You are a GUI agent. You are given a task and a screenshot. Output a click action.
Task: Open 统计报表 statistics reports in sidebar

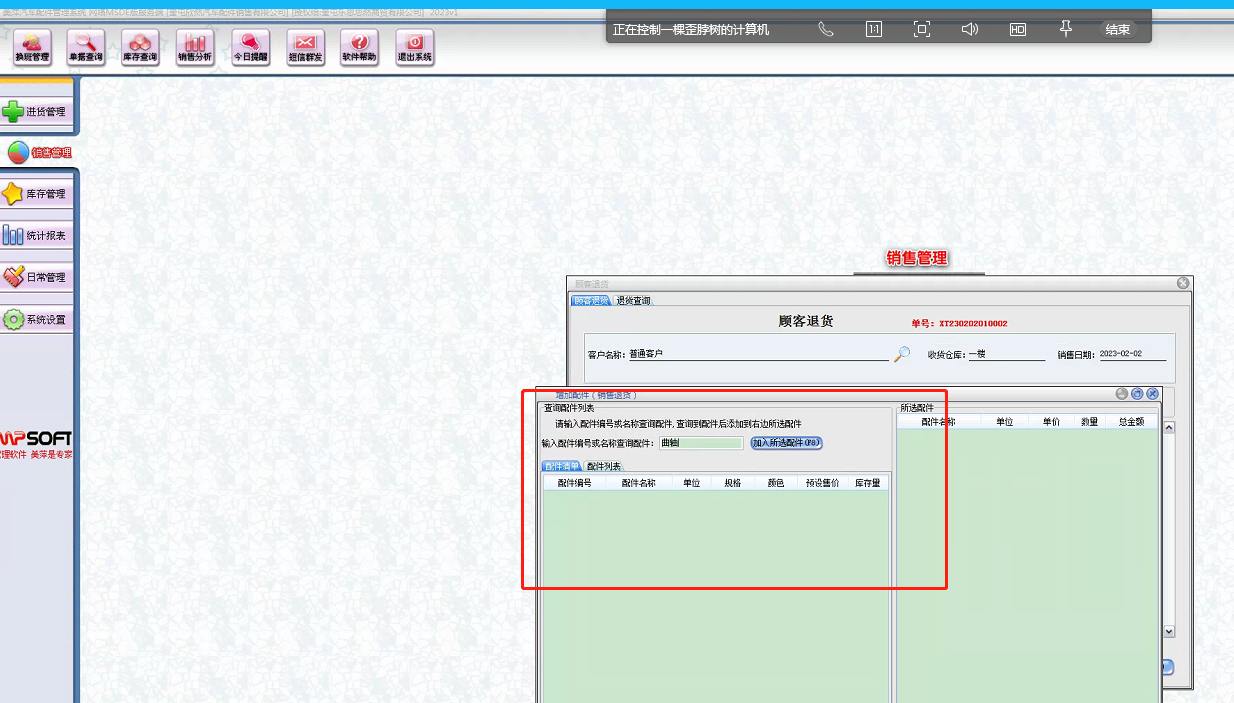tap(37, 236)
